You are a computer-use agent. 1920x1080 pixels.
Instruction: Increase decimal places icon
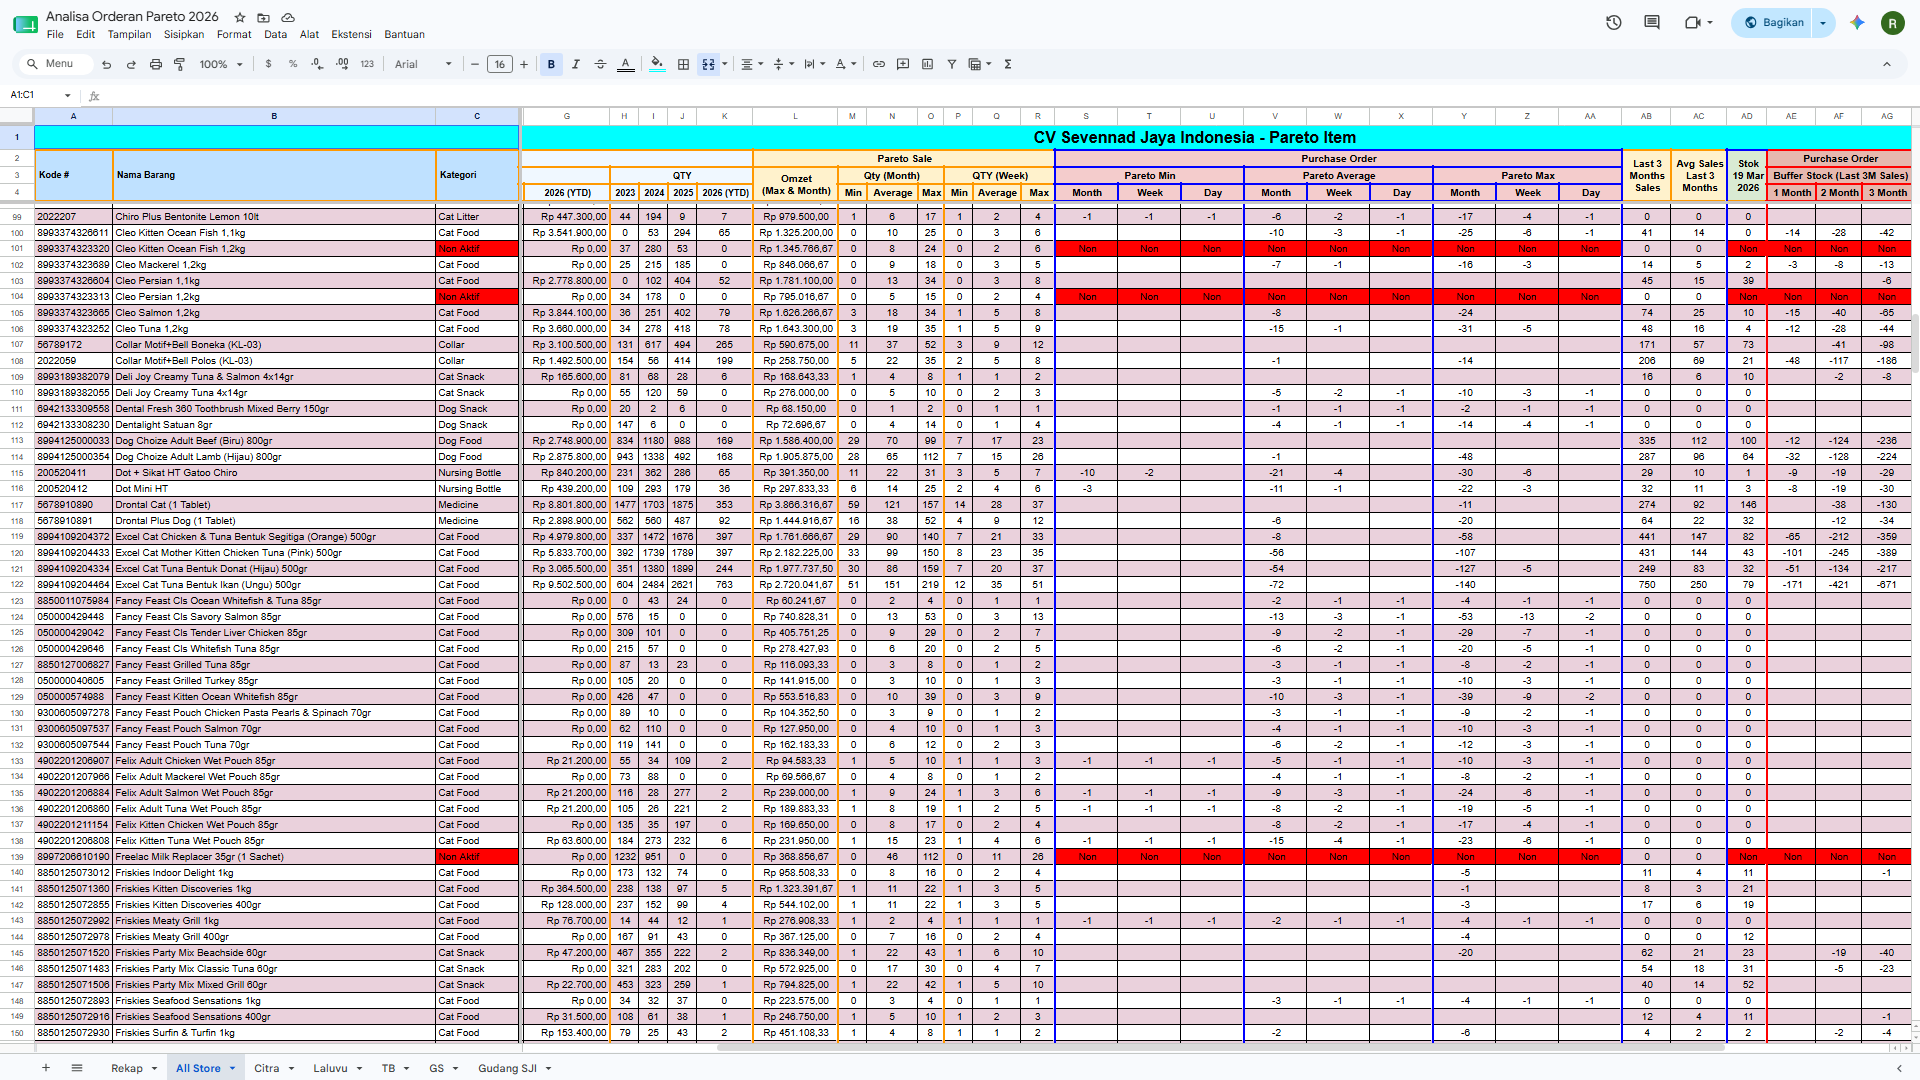[342, 64]
